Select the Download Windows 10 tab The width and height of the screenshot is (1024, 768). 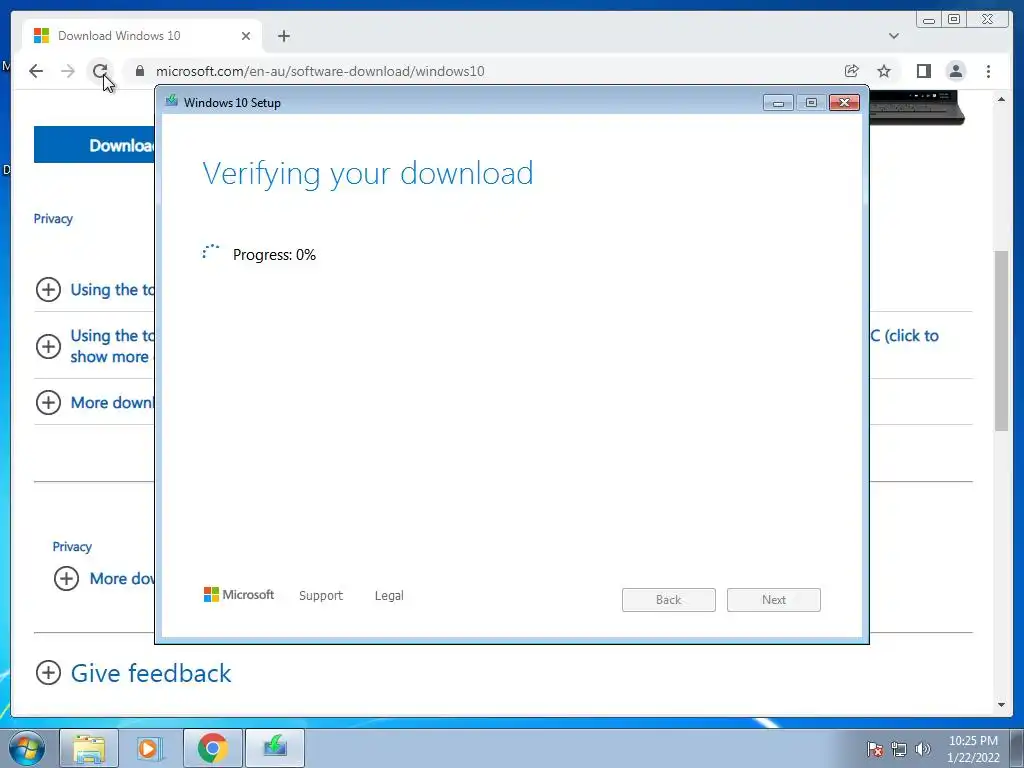tap(142, 36)
